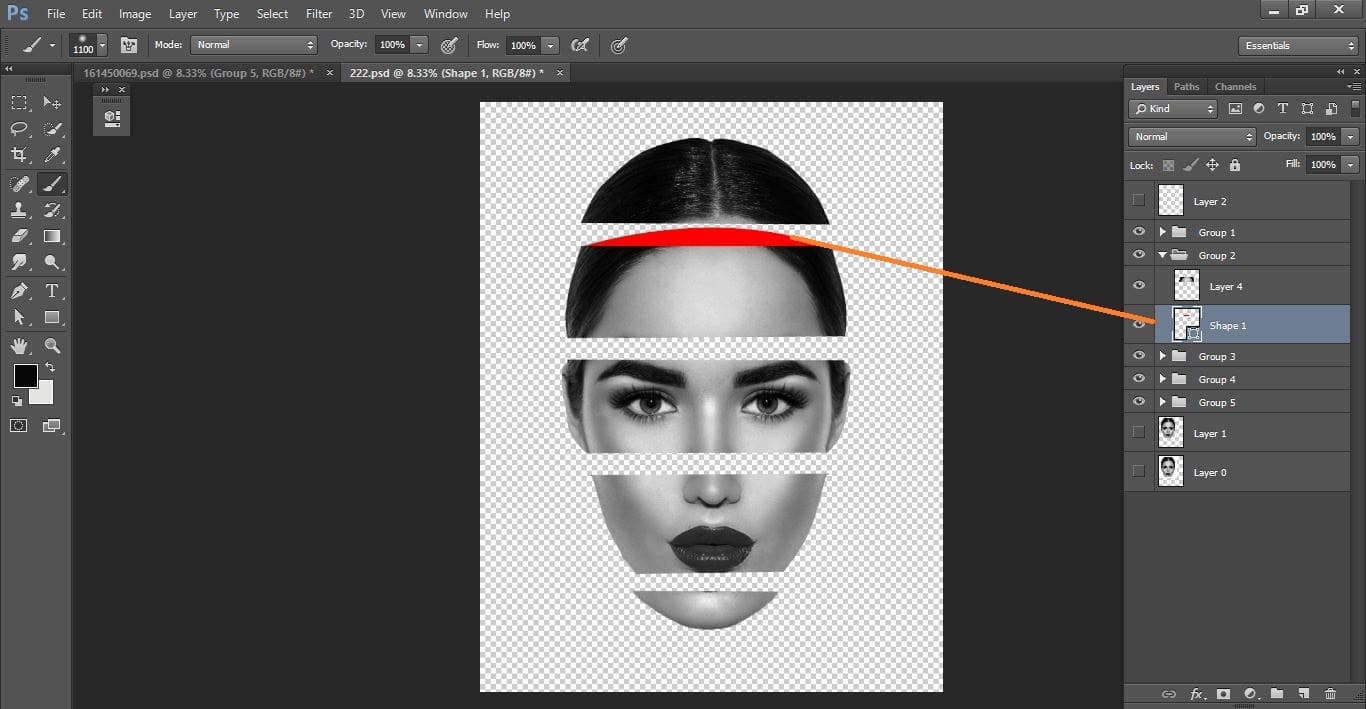Add a new layer mask
The image size is (1366, 709).
tap(1224, 693)
